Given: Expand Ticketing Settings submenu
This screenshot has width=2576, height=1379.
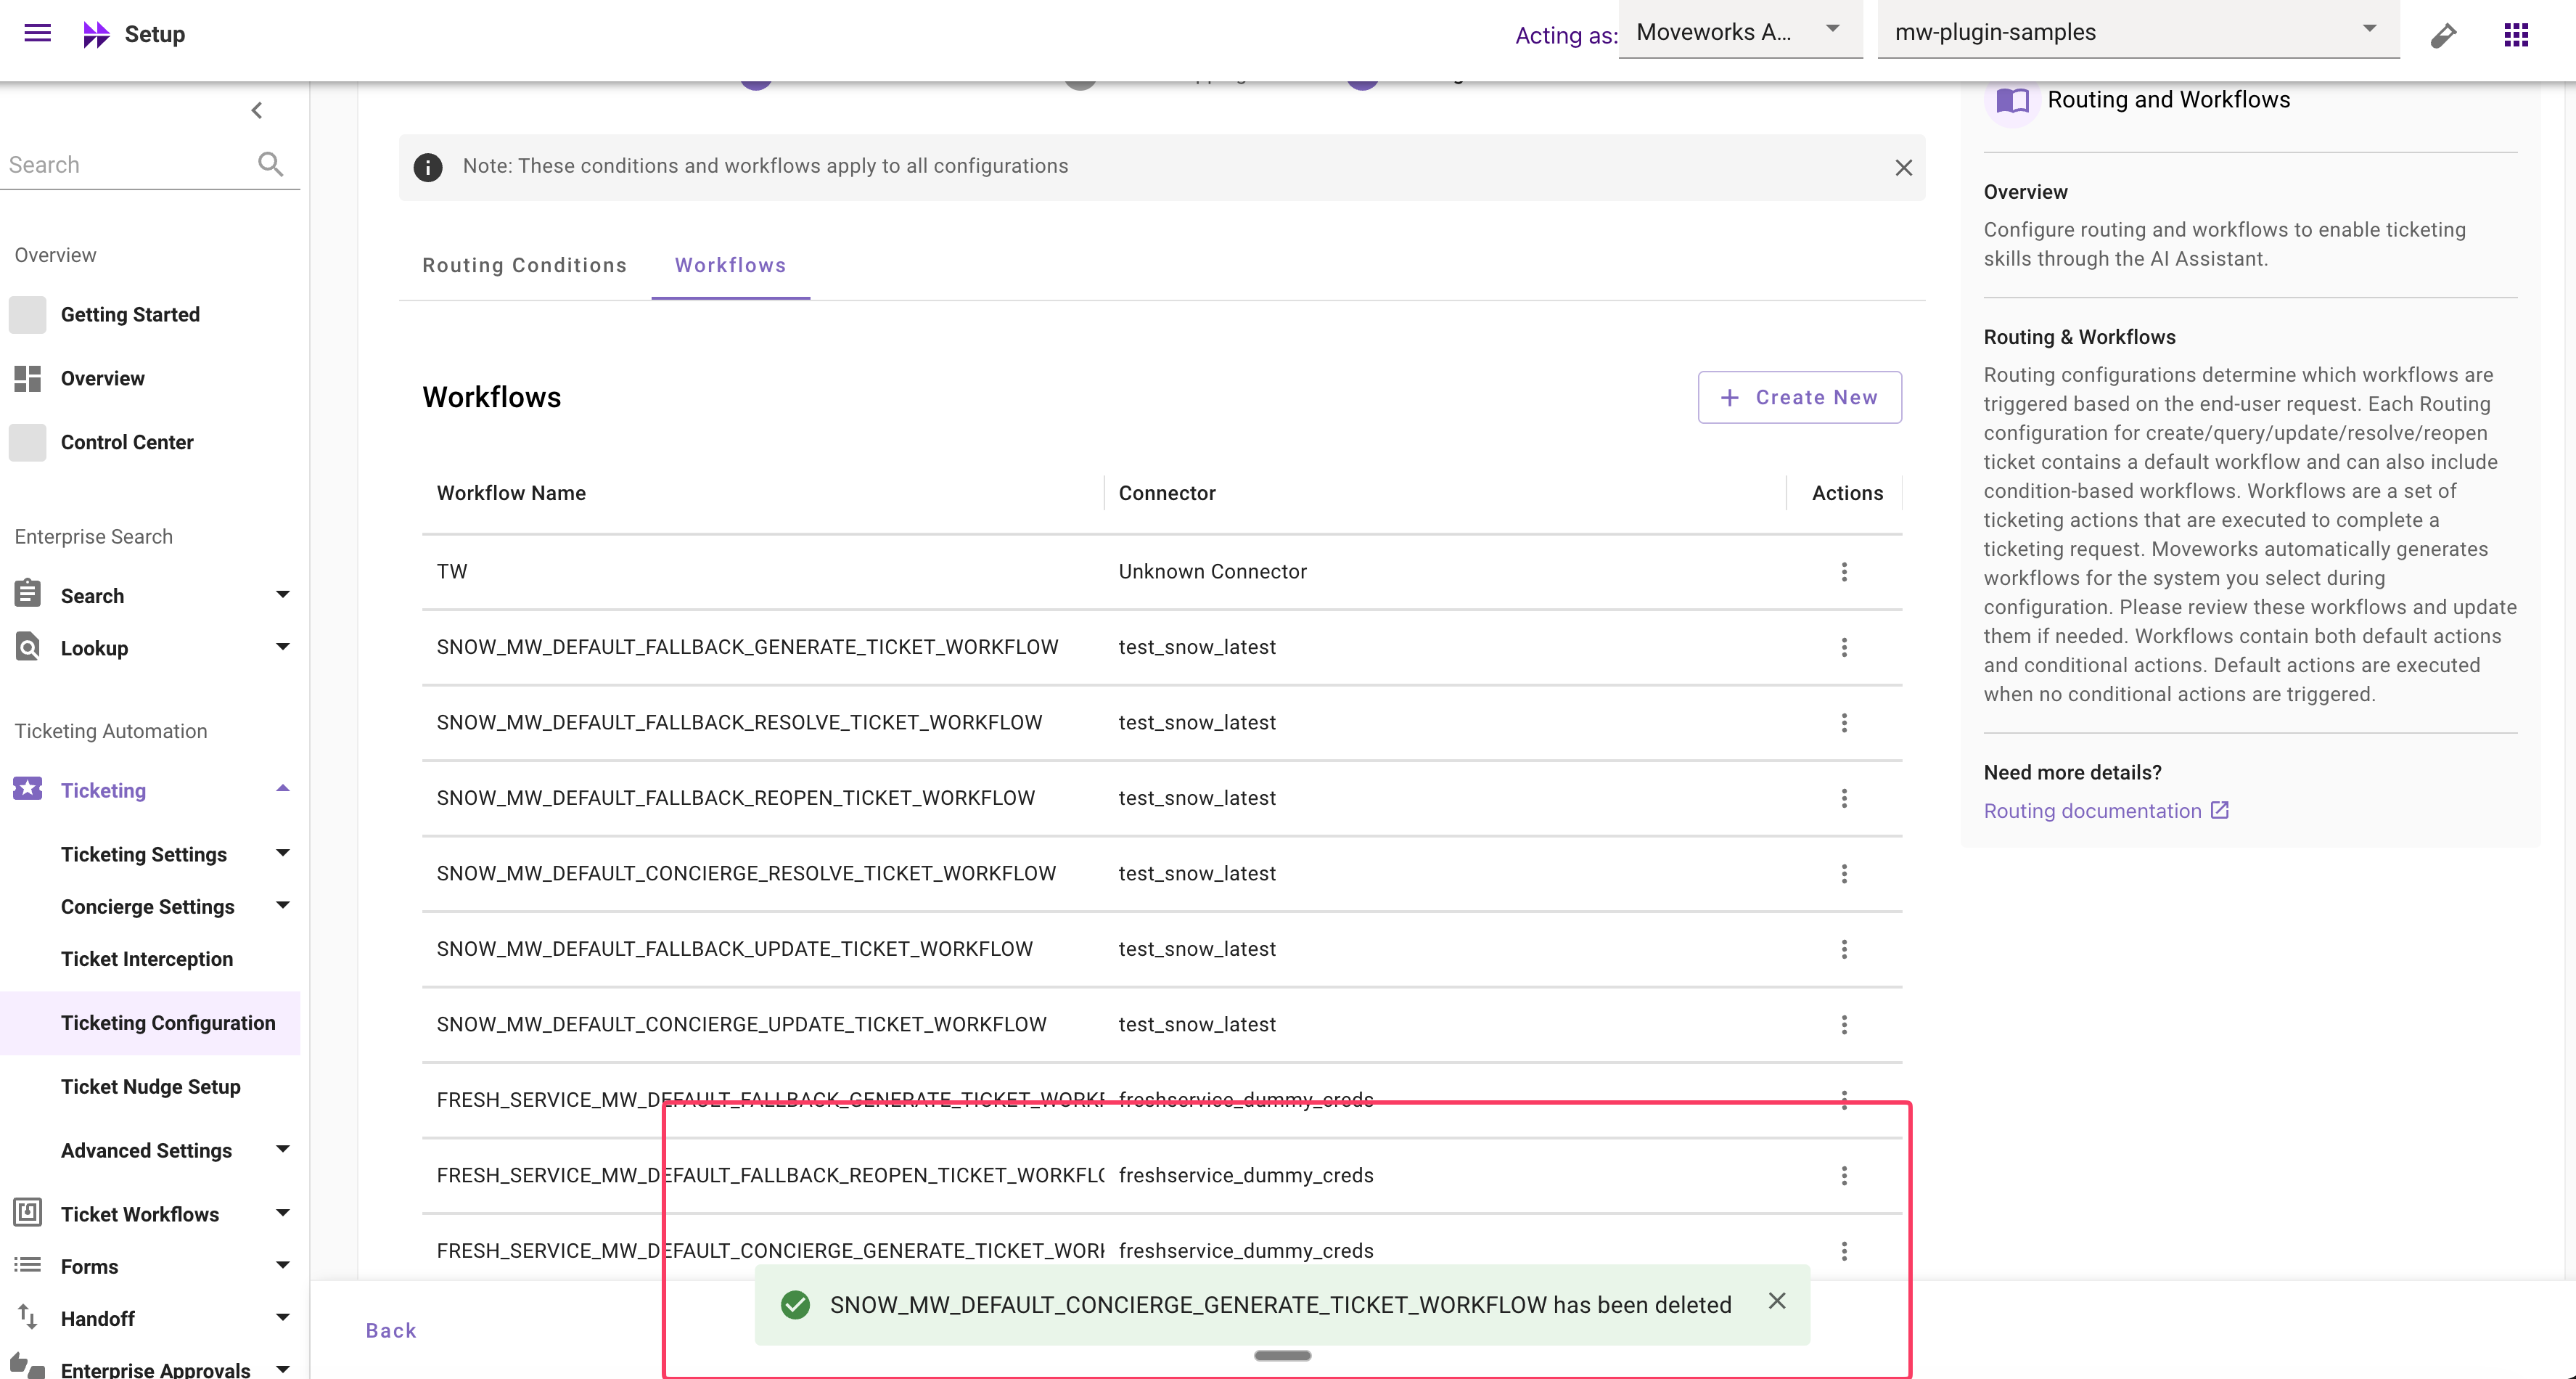Looking at the screenshot, I should point(283,853).
